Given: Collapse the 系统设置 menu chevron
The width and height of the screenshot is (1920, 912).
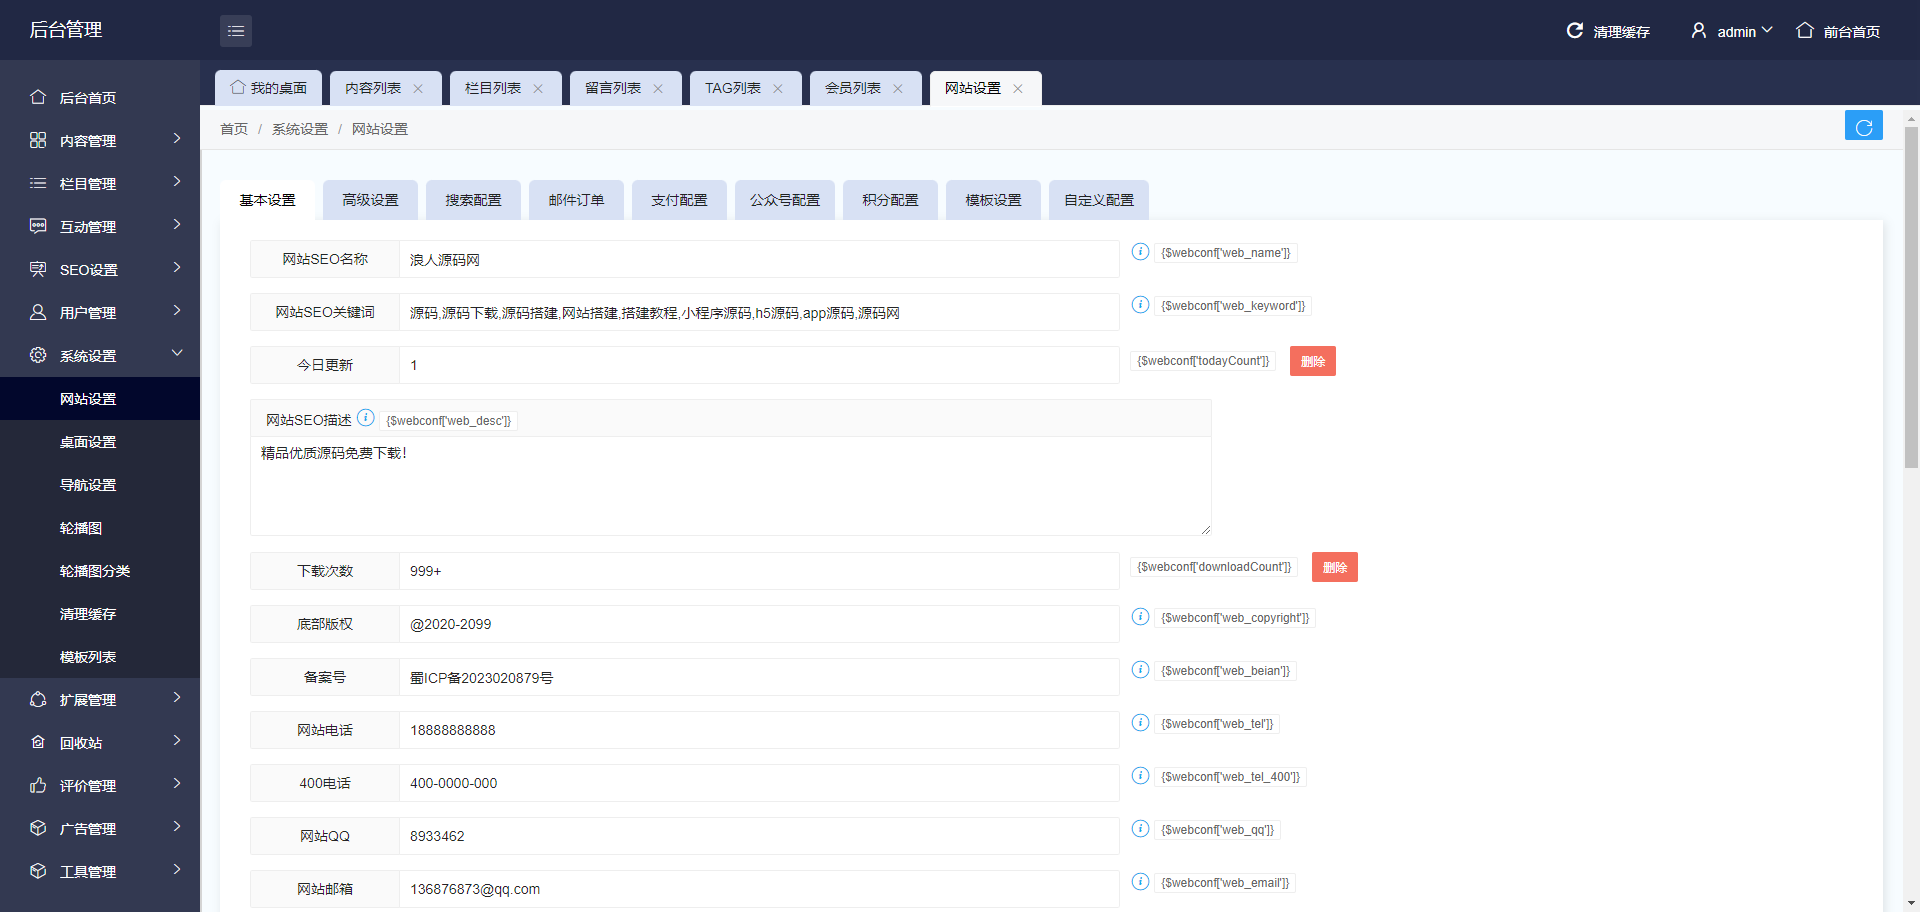Looking at the screenshot, I should coord(177,353).
